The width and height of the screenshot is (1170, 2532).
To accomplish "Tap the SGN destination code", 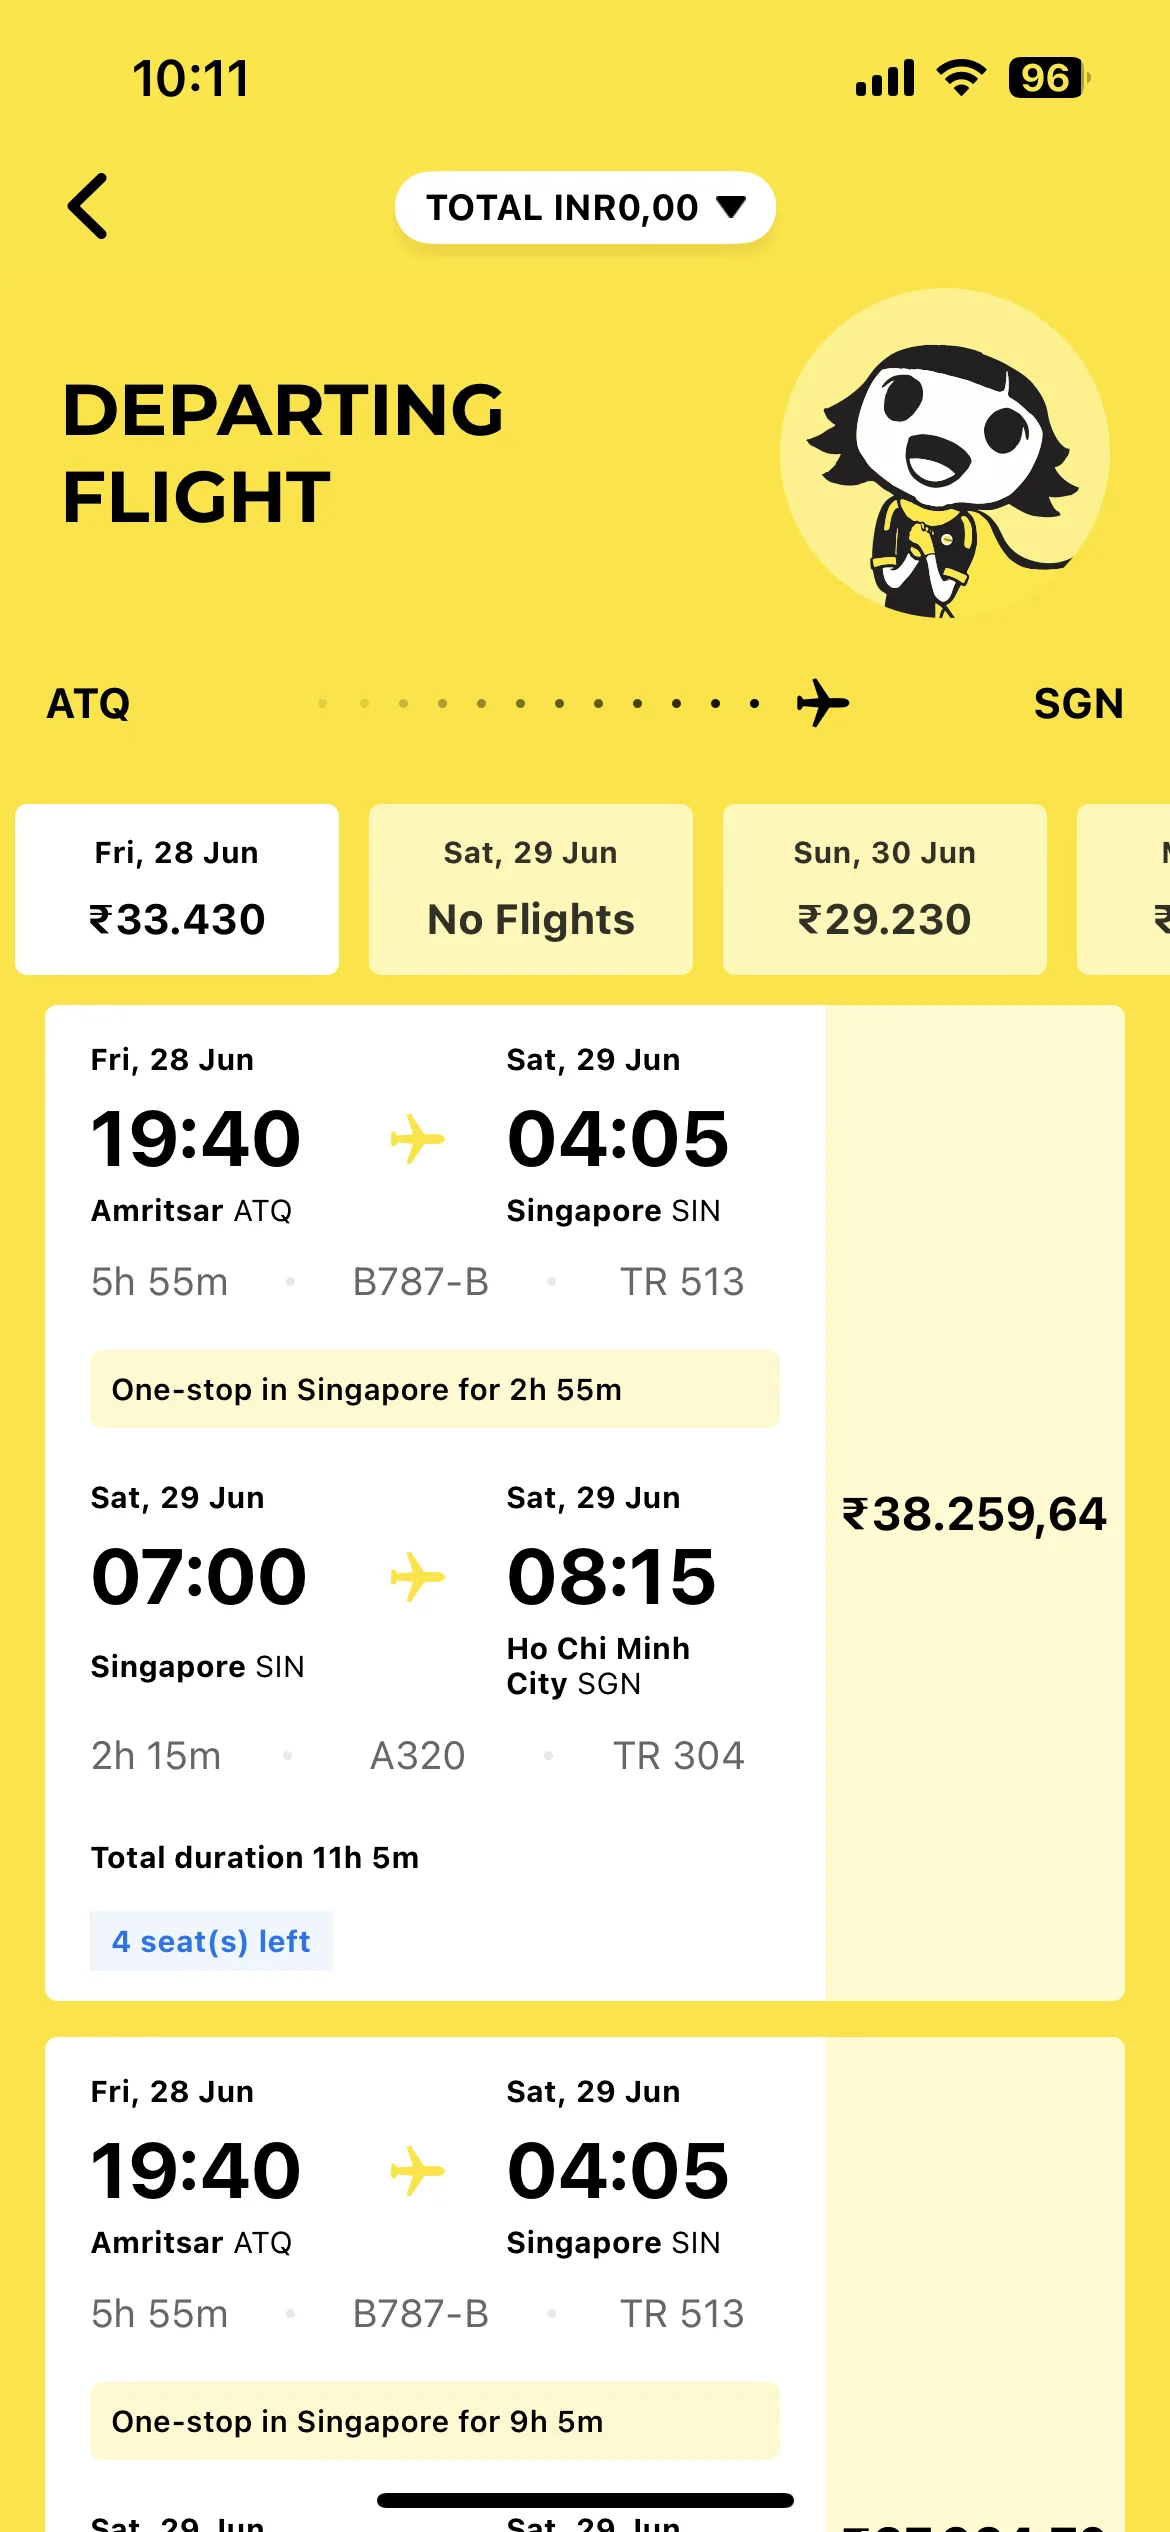I will point(1079,704).
